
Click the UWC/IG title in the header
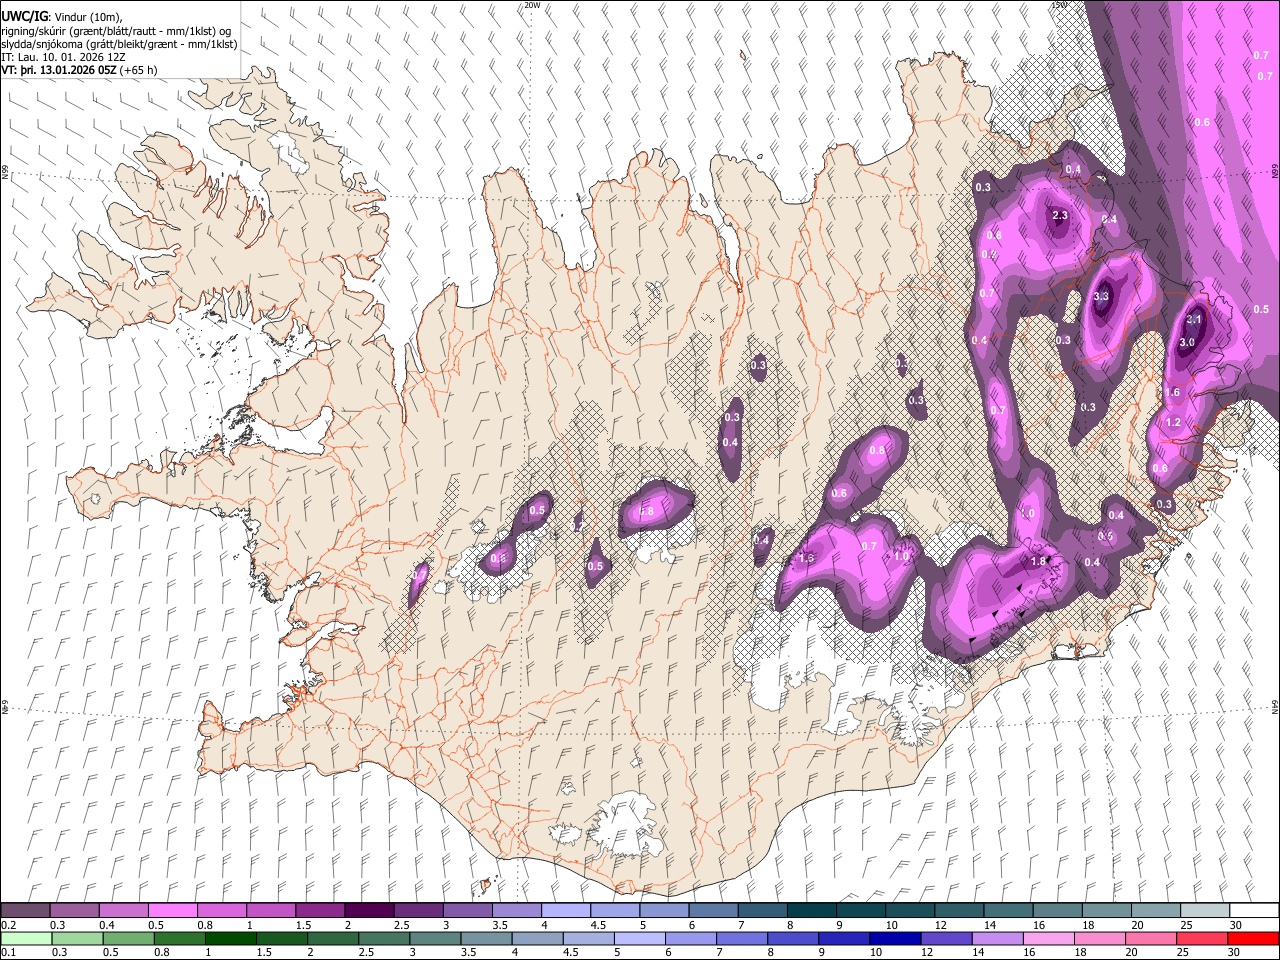pos(24,16)
